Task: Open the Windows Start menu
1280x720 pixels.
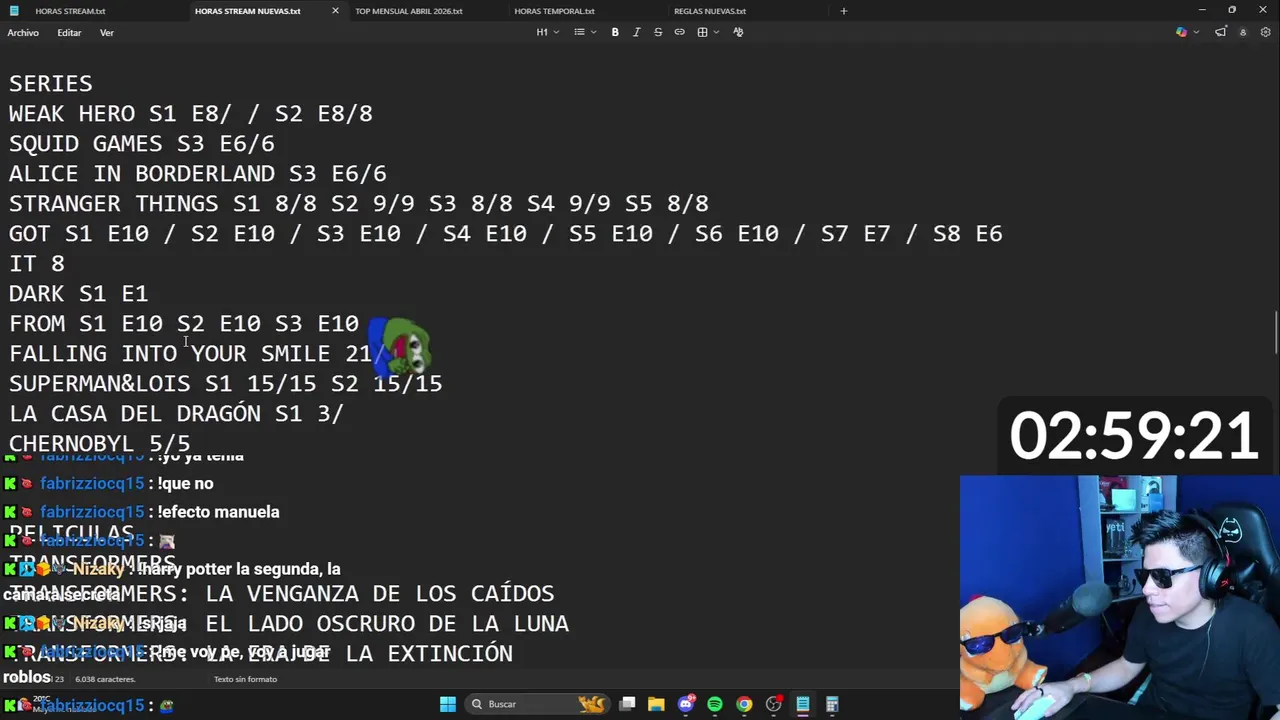Action: pyautogui.click(x=448, y=704)
